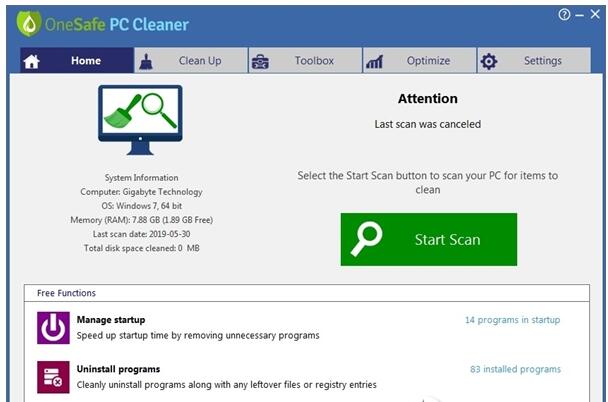Viewport: 608px width, 402px height.
Task: Click the 'Last scan was canceled' message
Action: point(428,124)
